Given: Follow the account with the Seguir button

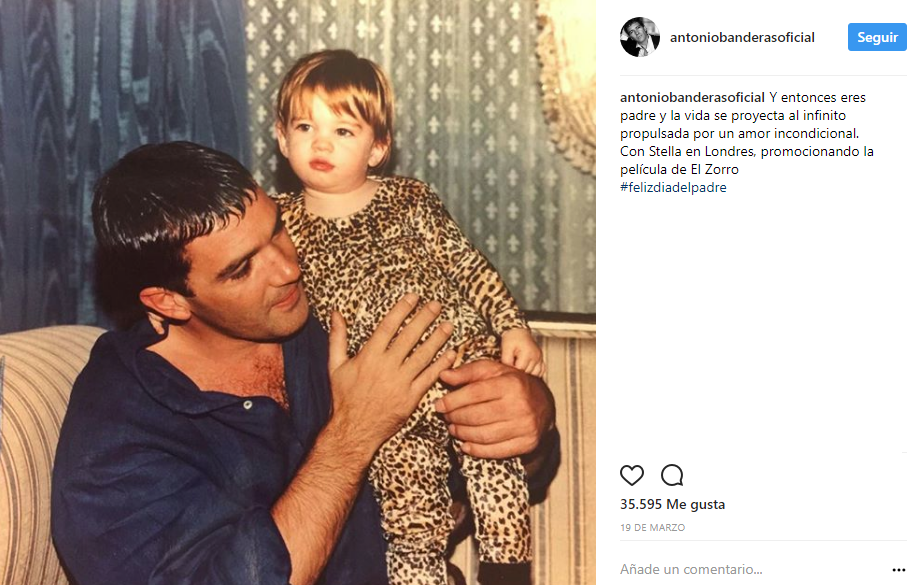Looking at the screenshot, I should tap(877, 37).
